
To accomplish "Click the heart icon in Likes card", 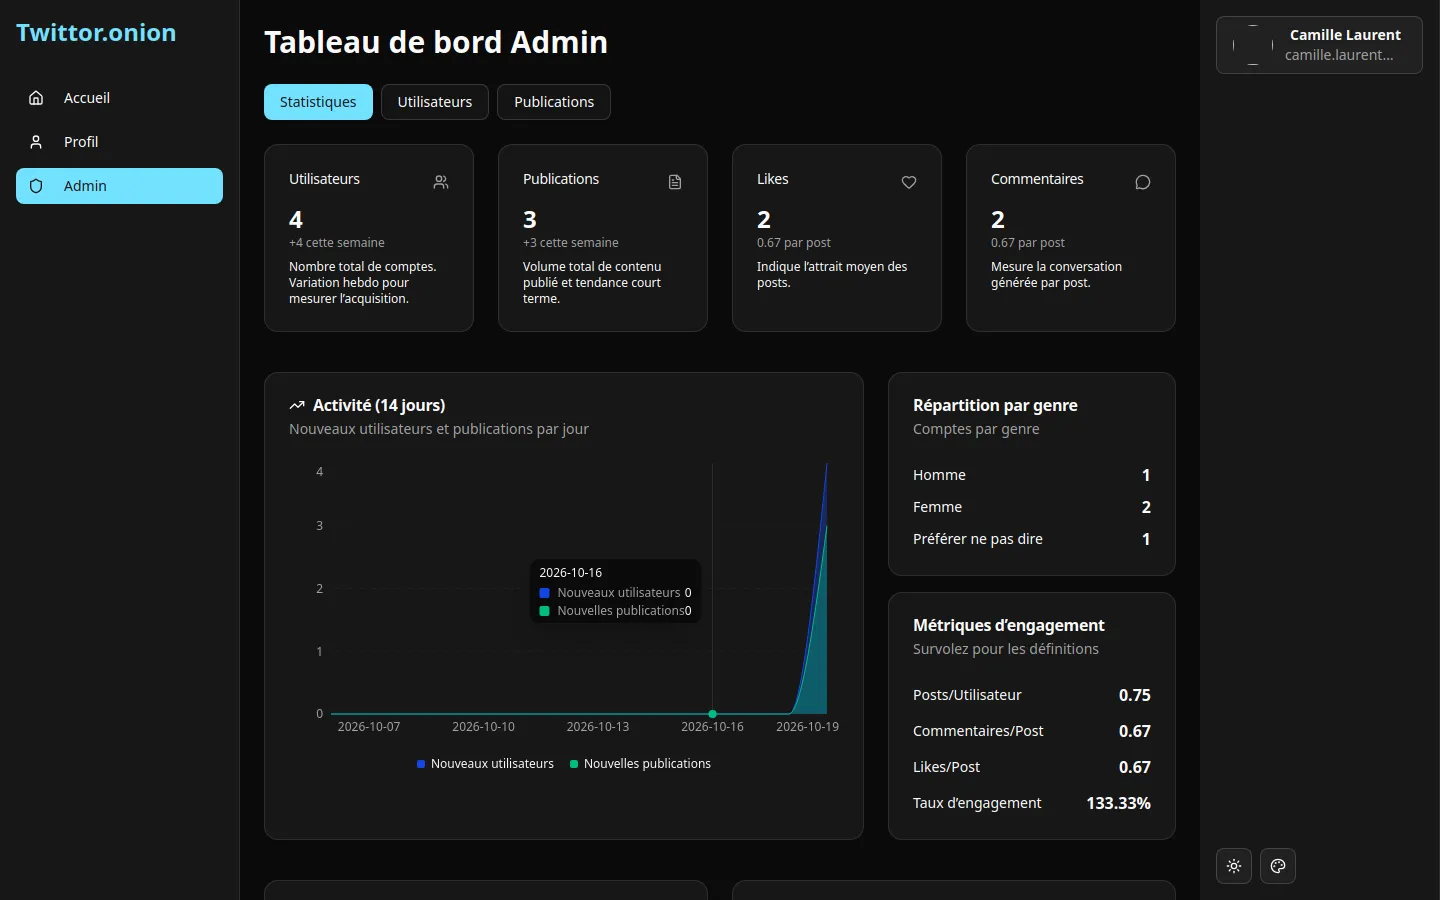I will coord(909,182).
